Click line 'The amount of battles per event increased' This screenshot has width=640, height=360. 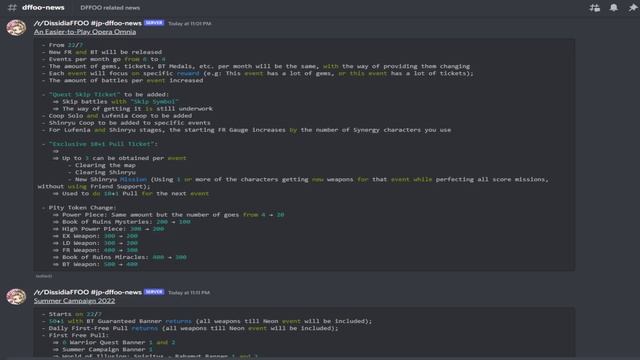[x=122, y=80]
